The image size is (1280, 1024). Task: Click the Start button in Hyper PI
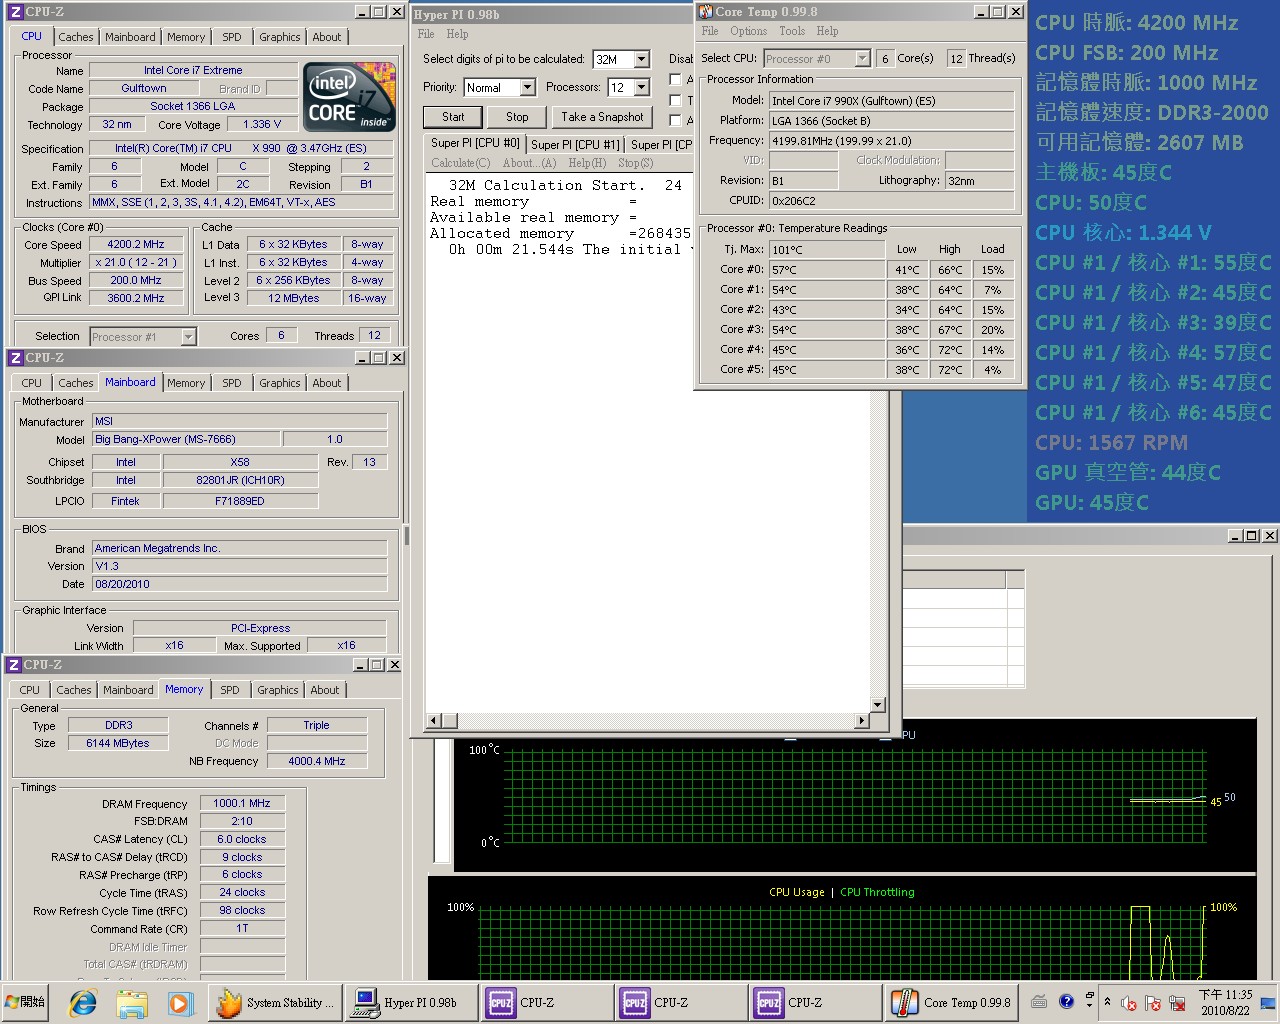point(453,117)
